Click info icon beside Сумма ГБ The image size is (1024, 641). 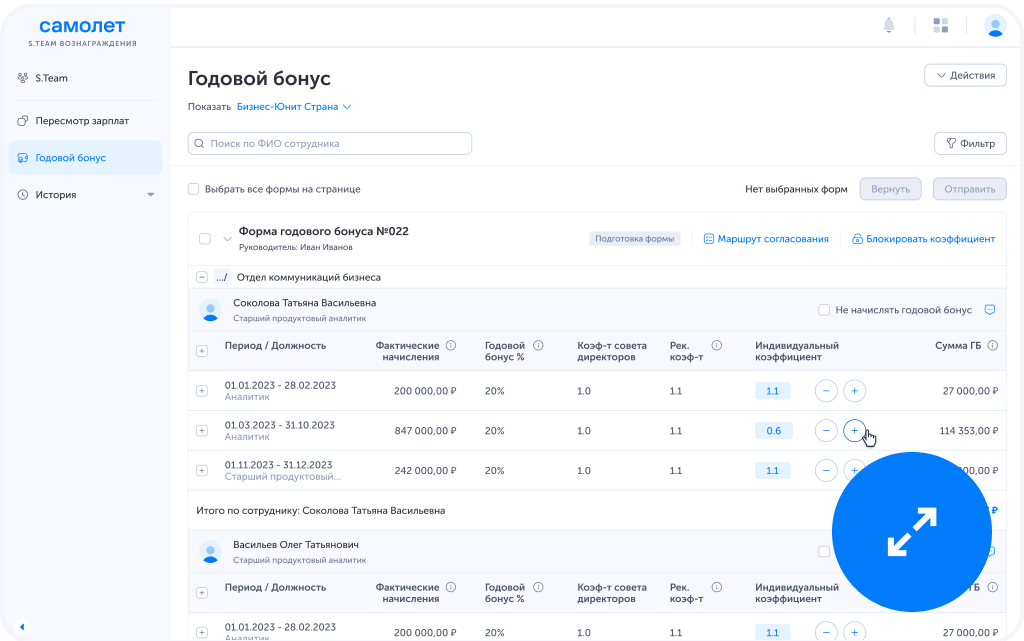click(993, 346)
